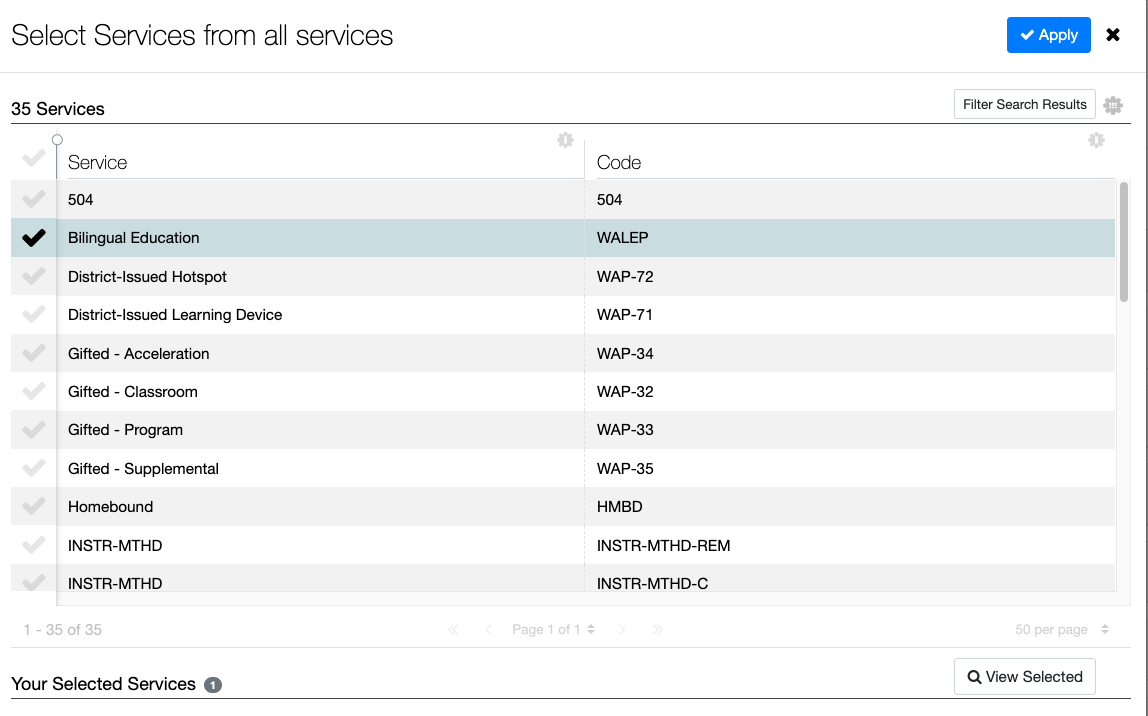Open the Code column gear settings

[1096, 140]
